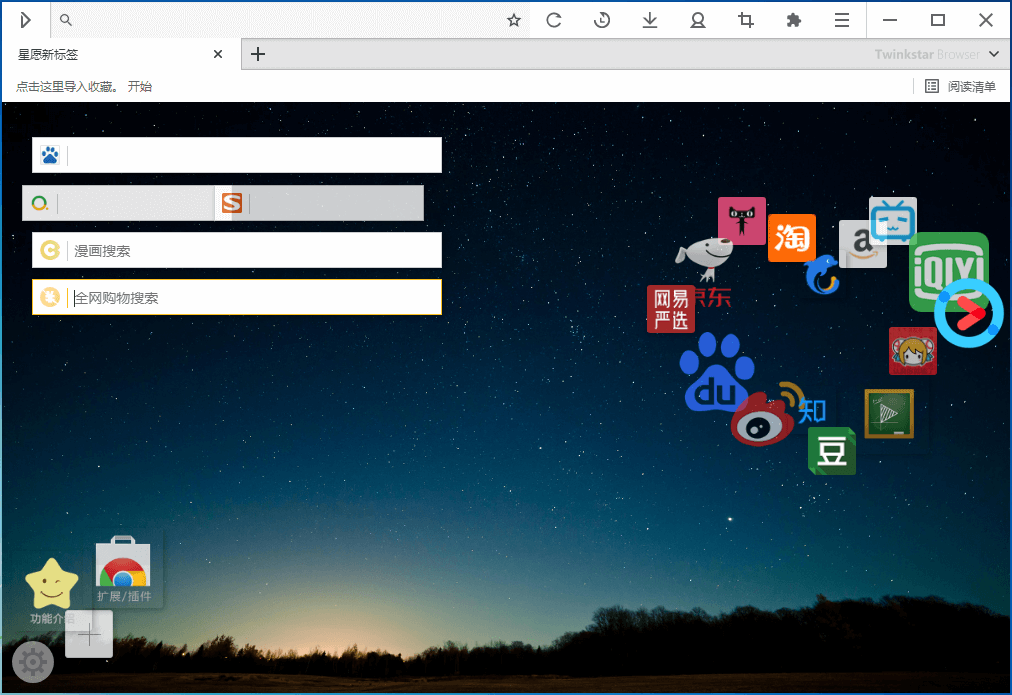This screenshot has height=695, width=1012.
Task: Minimize the browser window
Action: click(890, 20)
